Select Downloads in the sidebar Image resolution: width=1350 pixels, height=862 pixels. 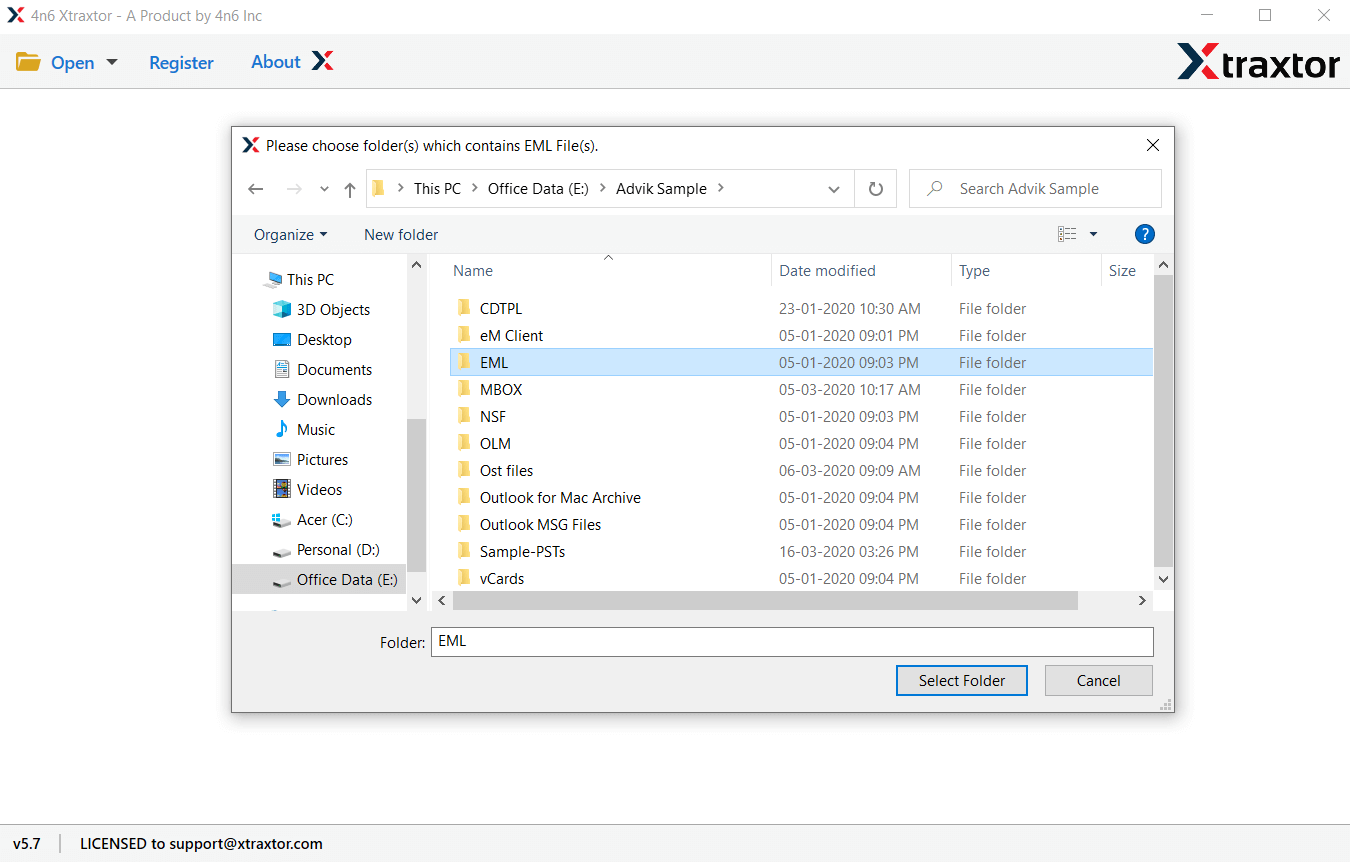(x=323, y=399)
